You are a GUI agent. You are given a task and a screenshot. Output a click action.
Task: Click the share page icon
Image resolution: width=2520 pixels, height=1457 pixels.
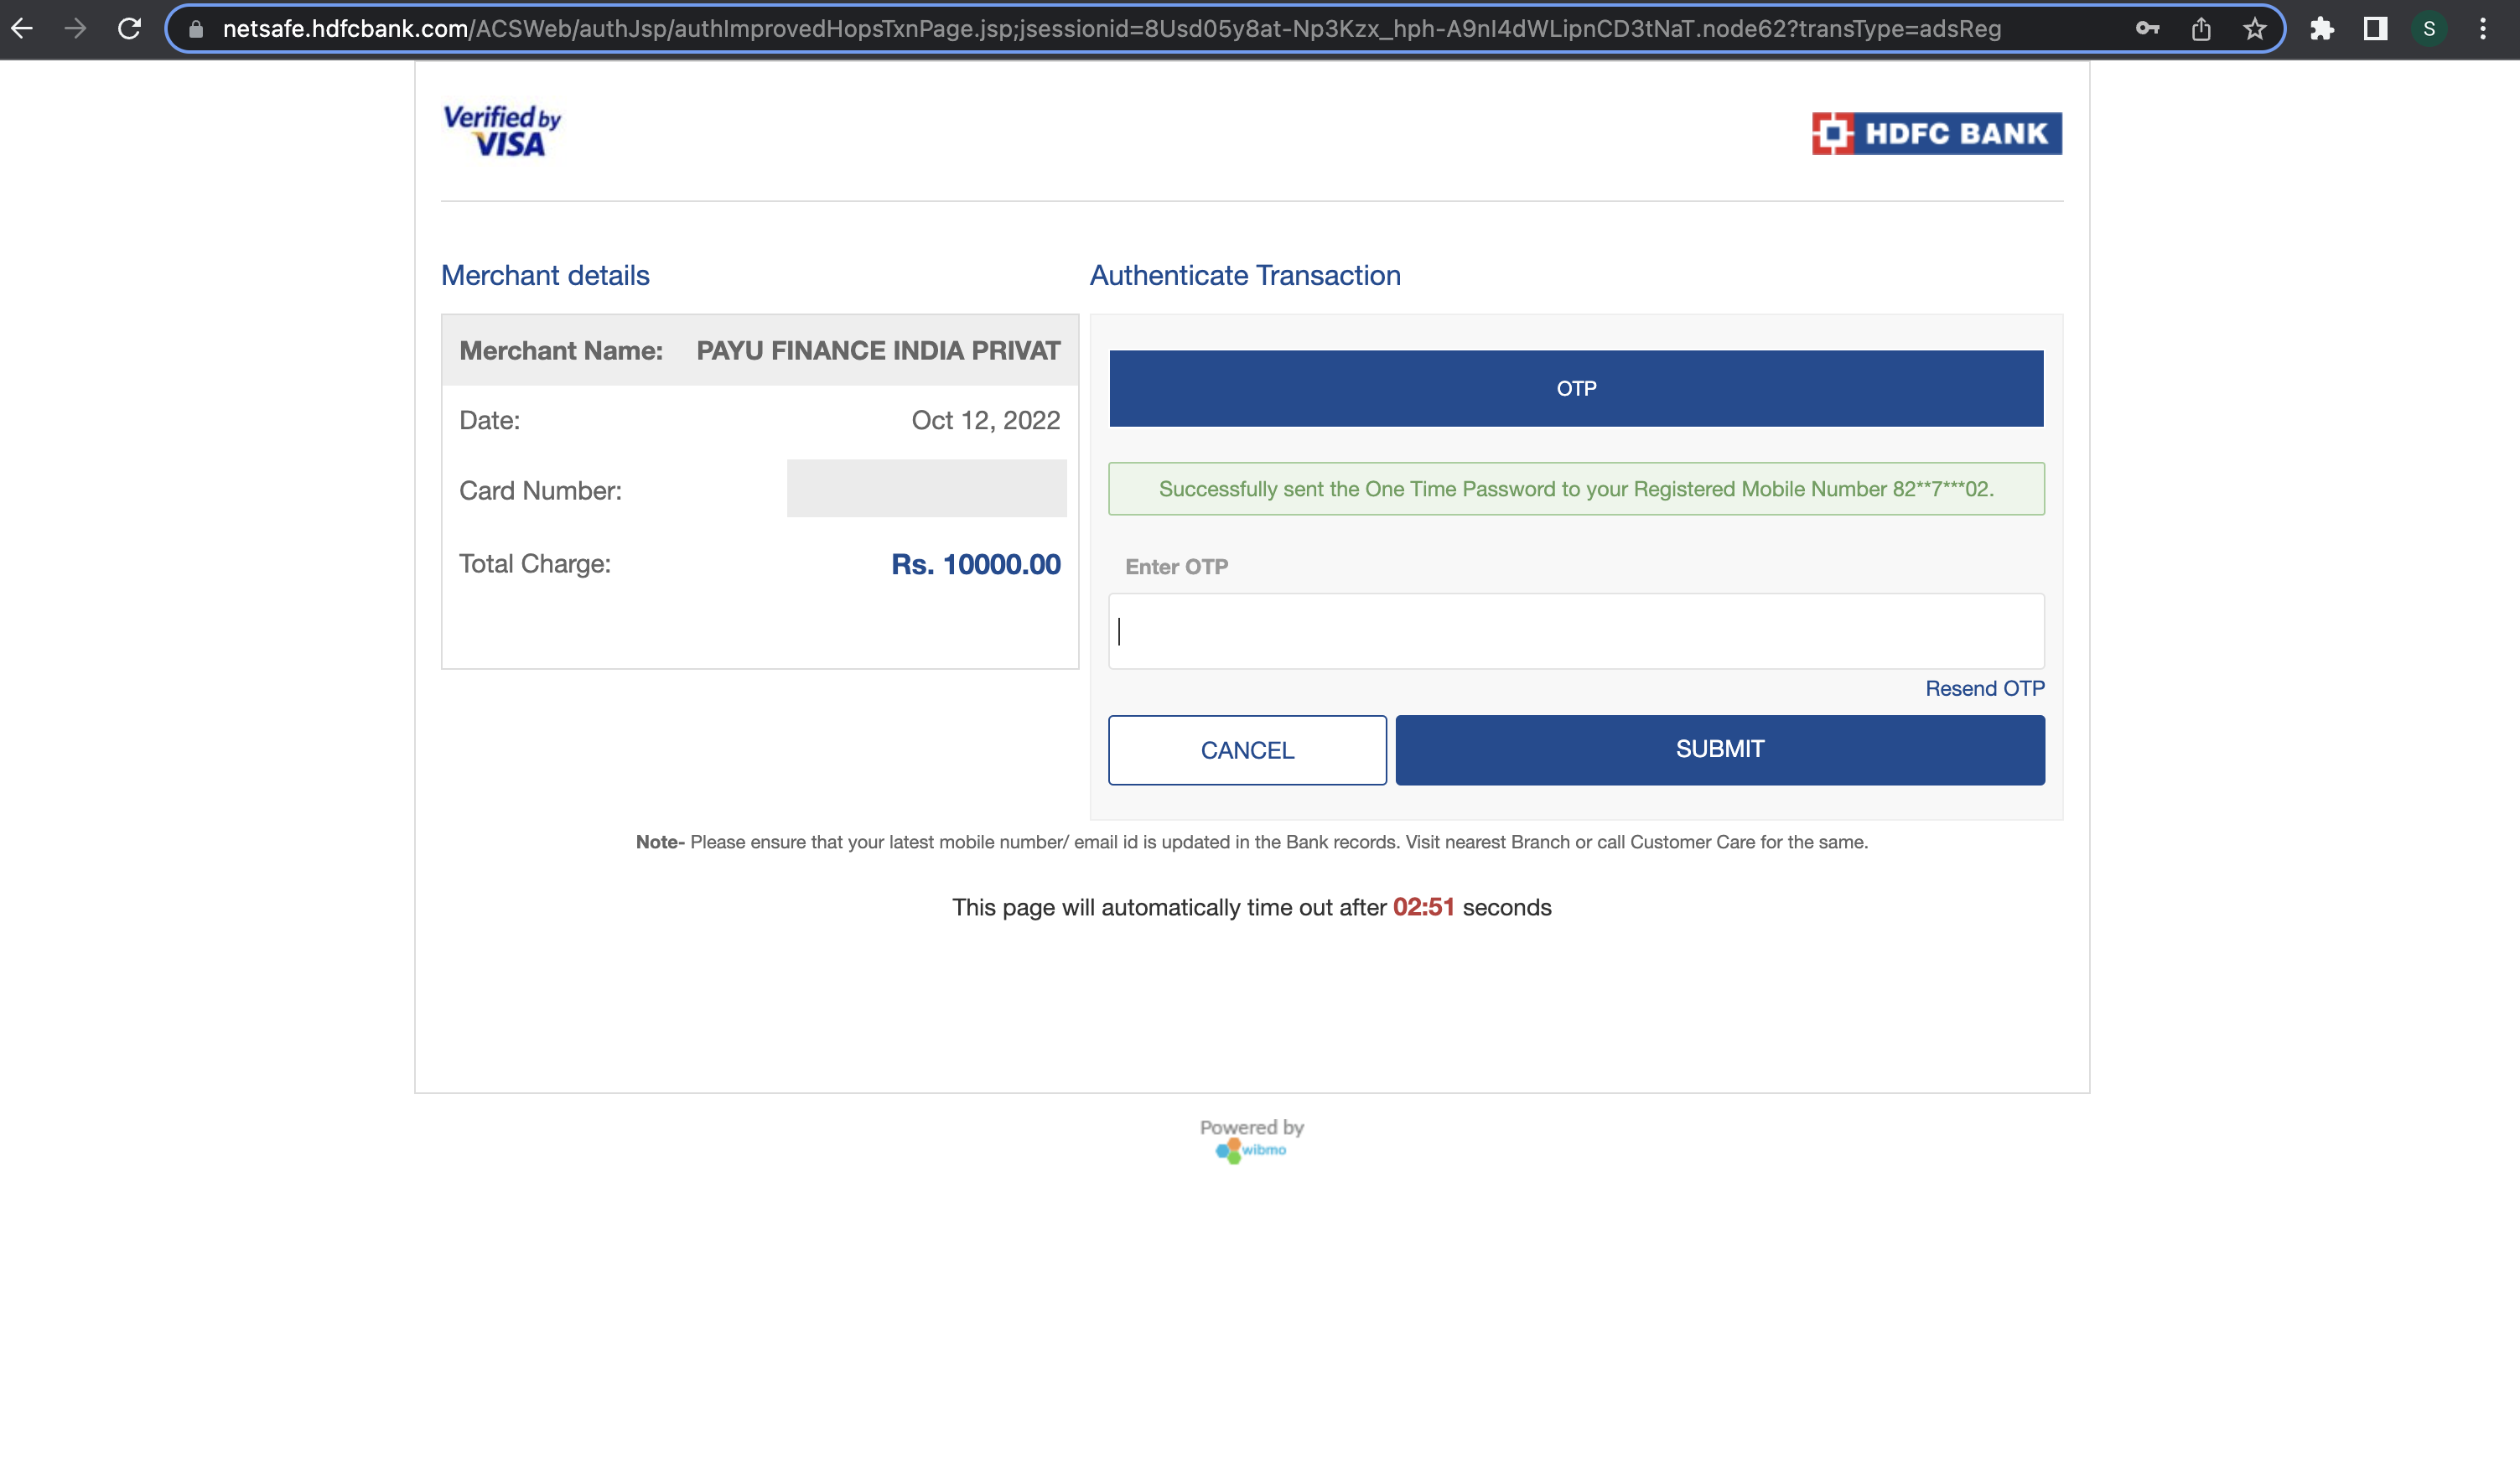[x=2201, y=29]
